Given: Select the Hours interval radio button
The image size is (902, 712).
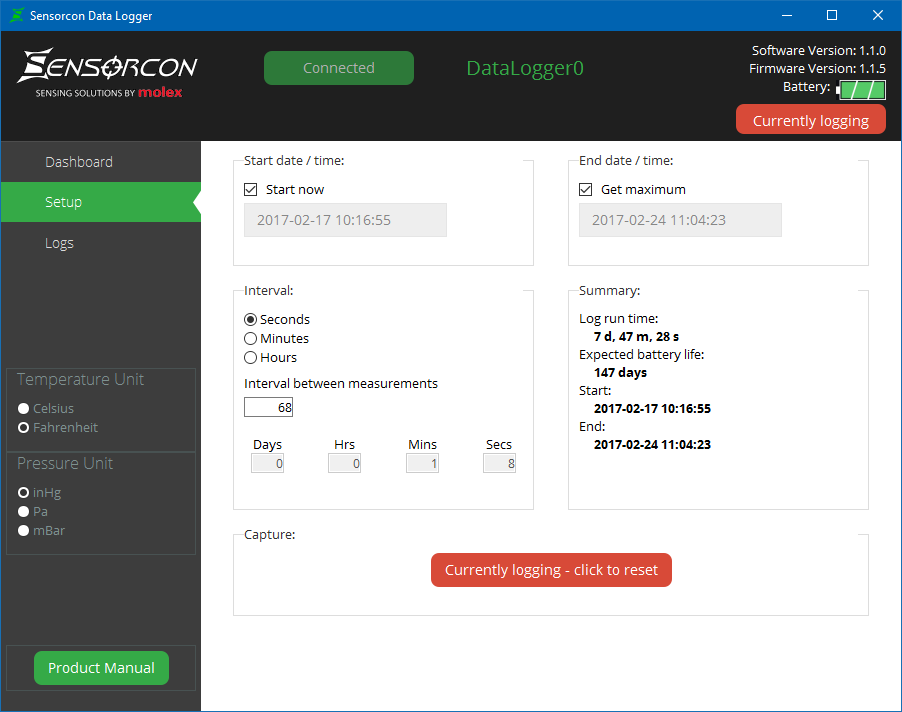Looking at the screenshot, I should [x=250, y=358].
